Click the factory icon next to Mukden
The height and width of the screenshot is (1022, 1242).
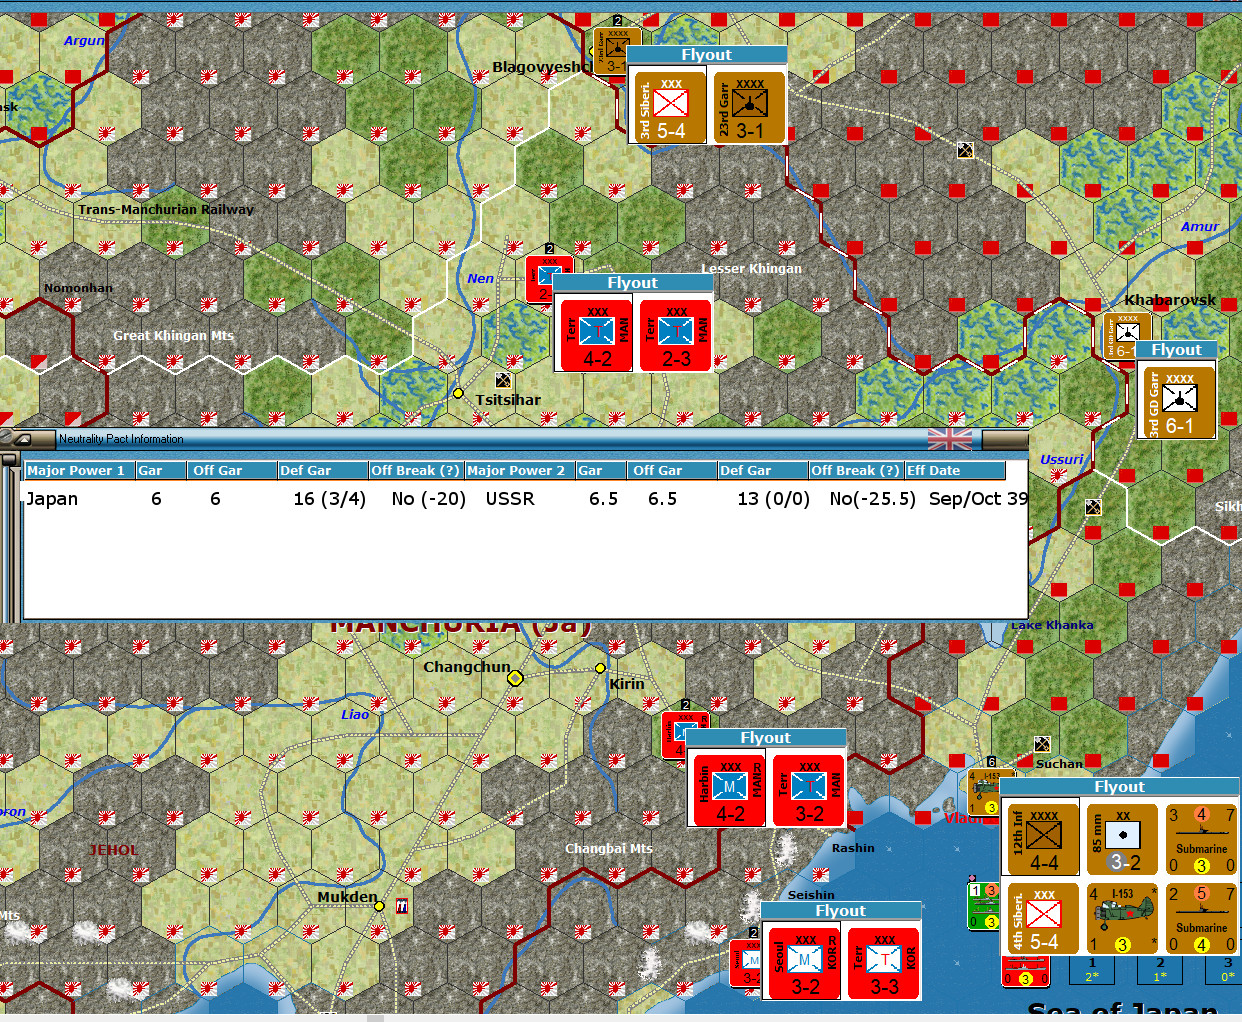[401, 906]
